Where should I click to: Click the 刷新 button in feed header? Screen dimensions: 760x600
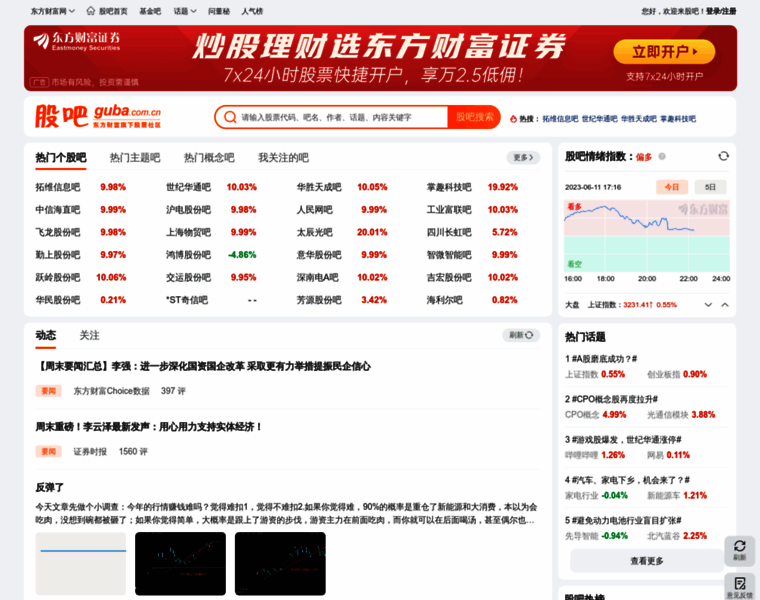click(x=521, y=335)
